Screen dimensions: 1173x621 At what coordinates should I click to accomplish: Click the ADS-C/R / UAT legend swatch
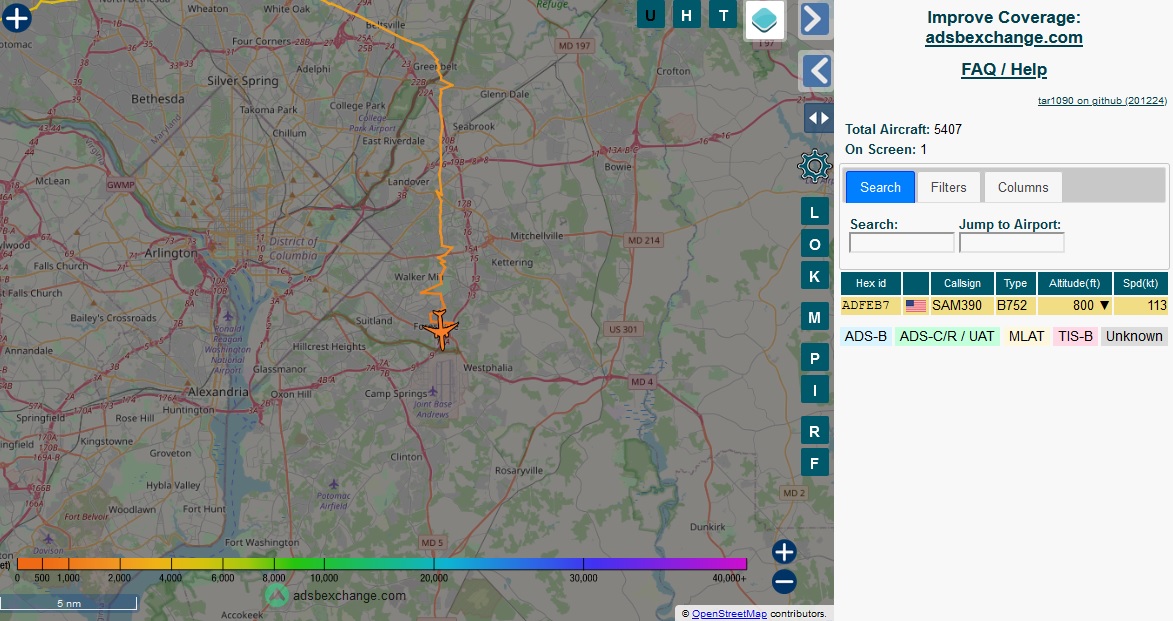click(x=947, y=337)
